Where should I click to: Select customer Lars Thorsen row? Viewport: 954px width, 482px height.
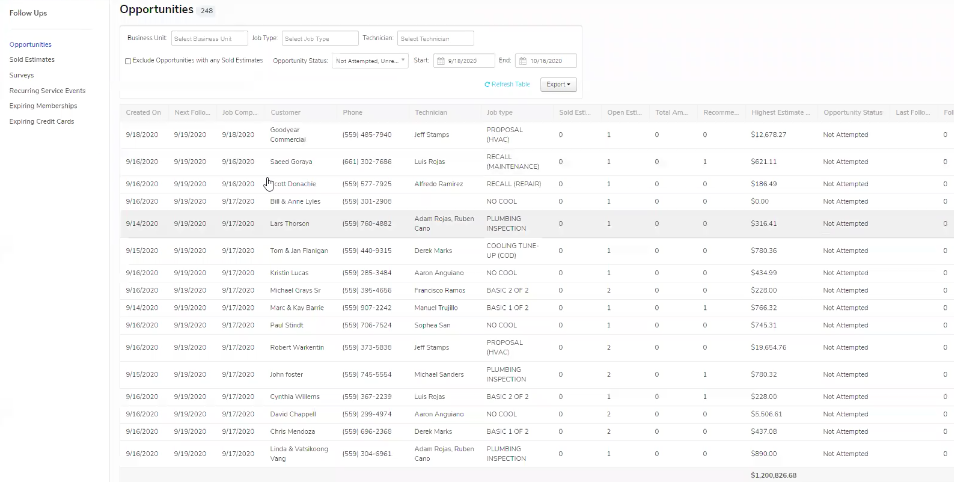289,223
